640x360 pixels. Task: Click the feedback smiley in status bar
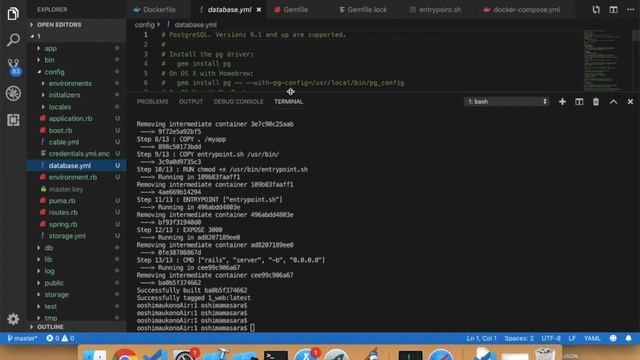(x=613, y=338)
